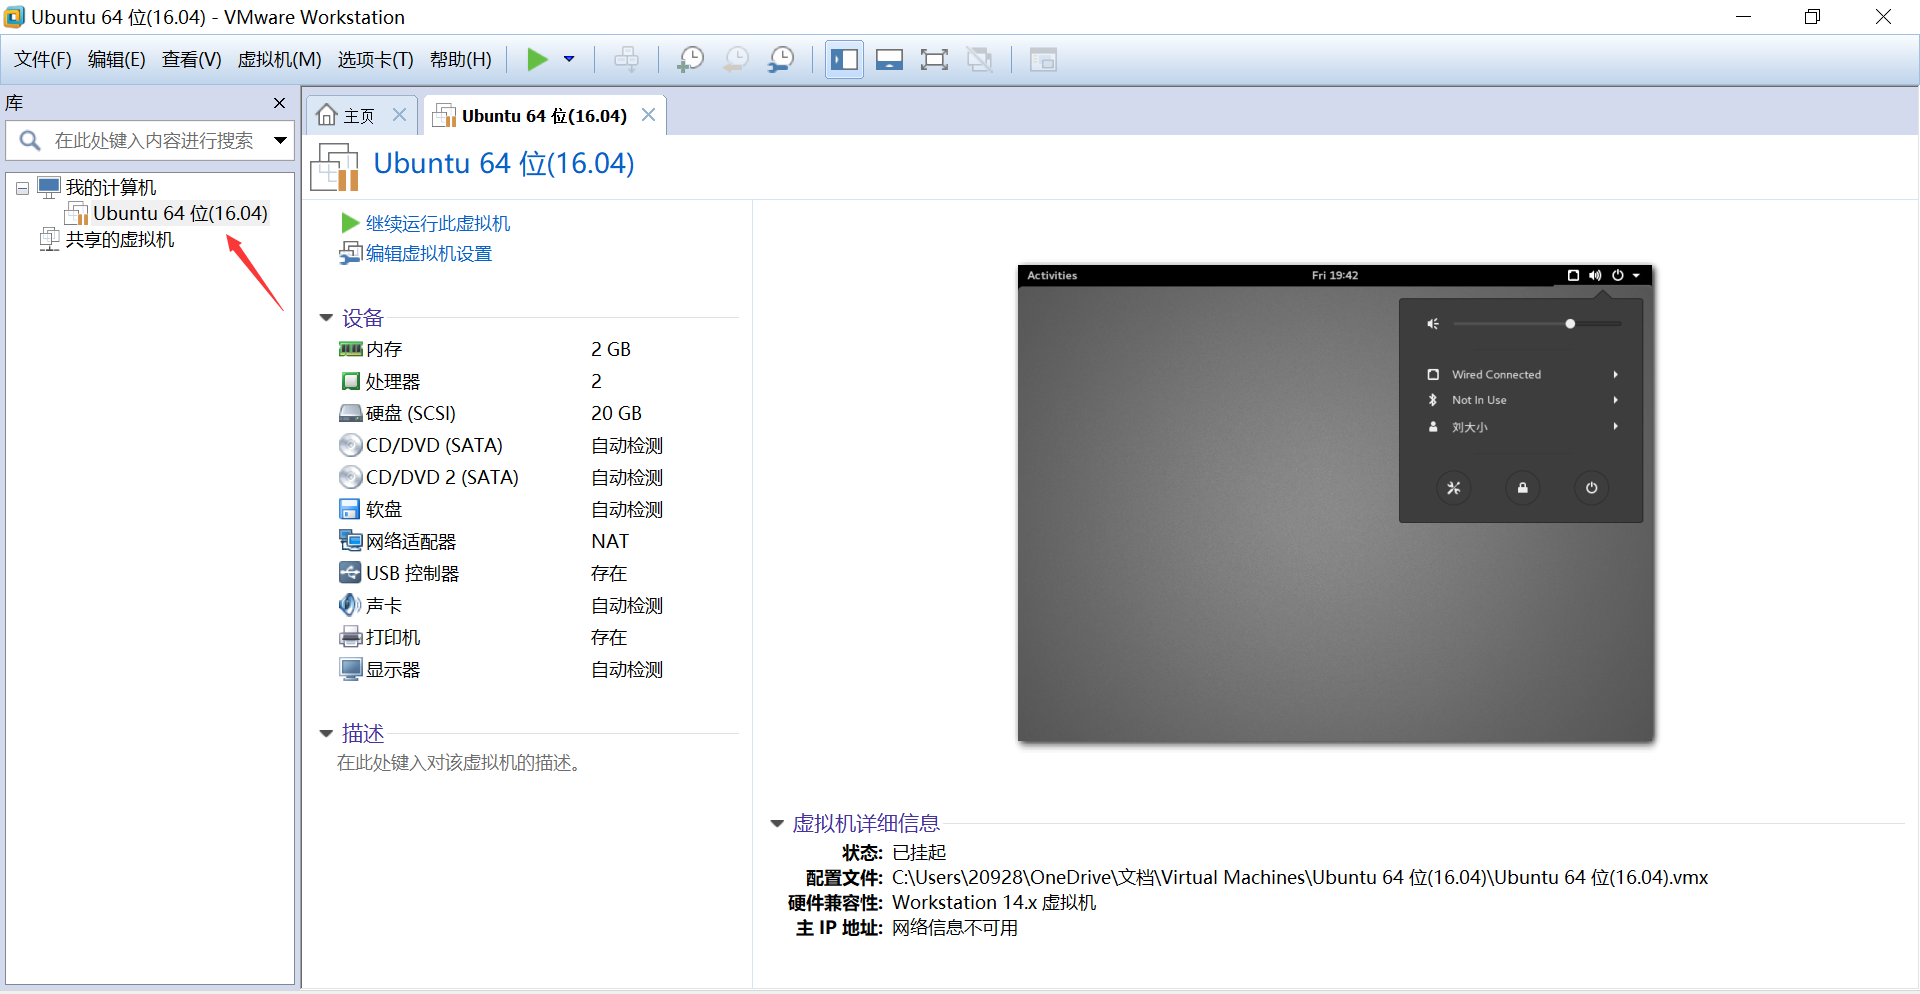Click the 网络适配器 network adapter icon

[350, 541]
